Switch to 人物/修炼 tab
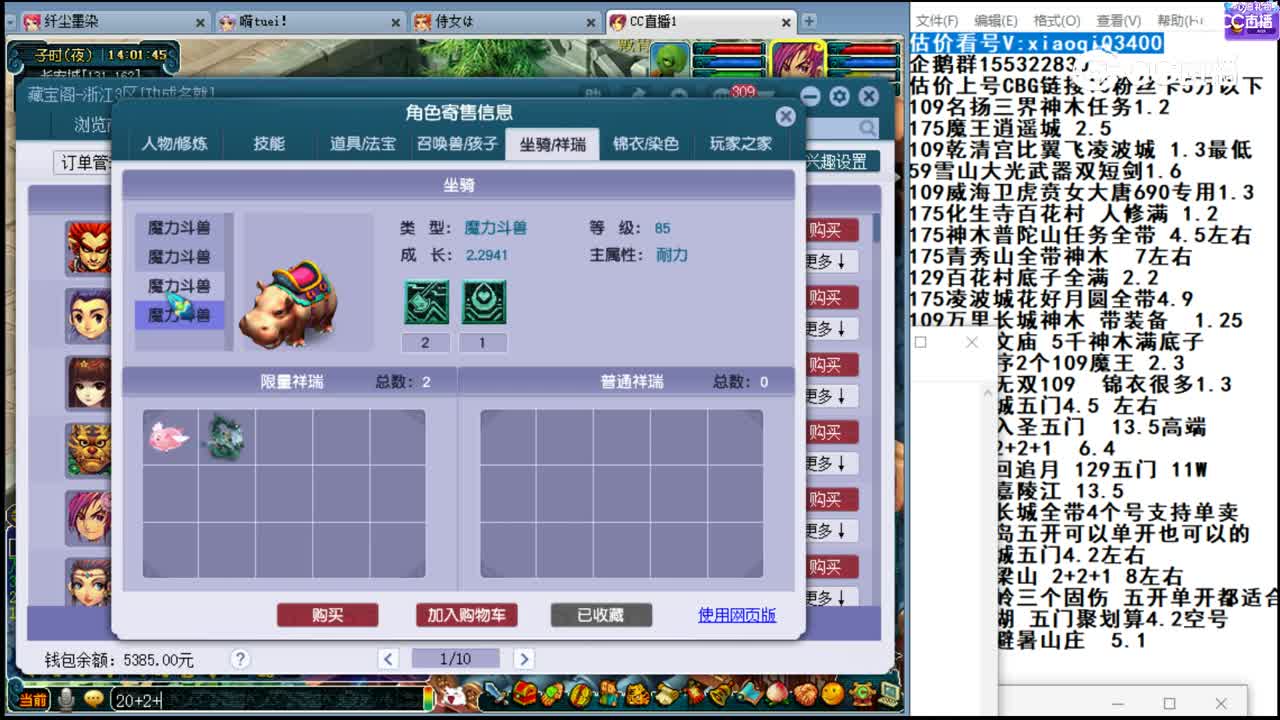This screenshot has height=720, width=1280. pos(174,144)
